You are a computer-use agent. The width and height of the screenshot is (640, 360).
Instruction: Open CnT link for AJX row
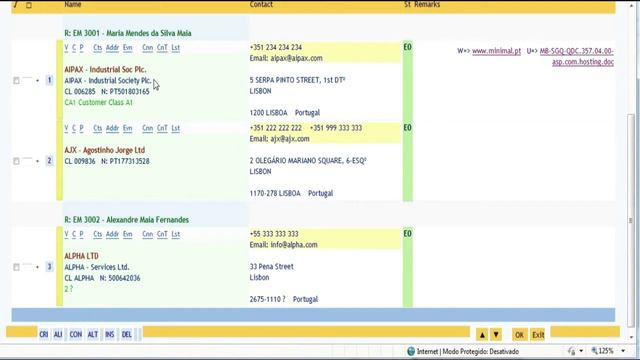click(x=162, y=129)
